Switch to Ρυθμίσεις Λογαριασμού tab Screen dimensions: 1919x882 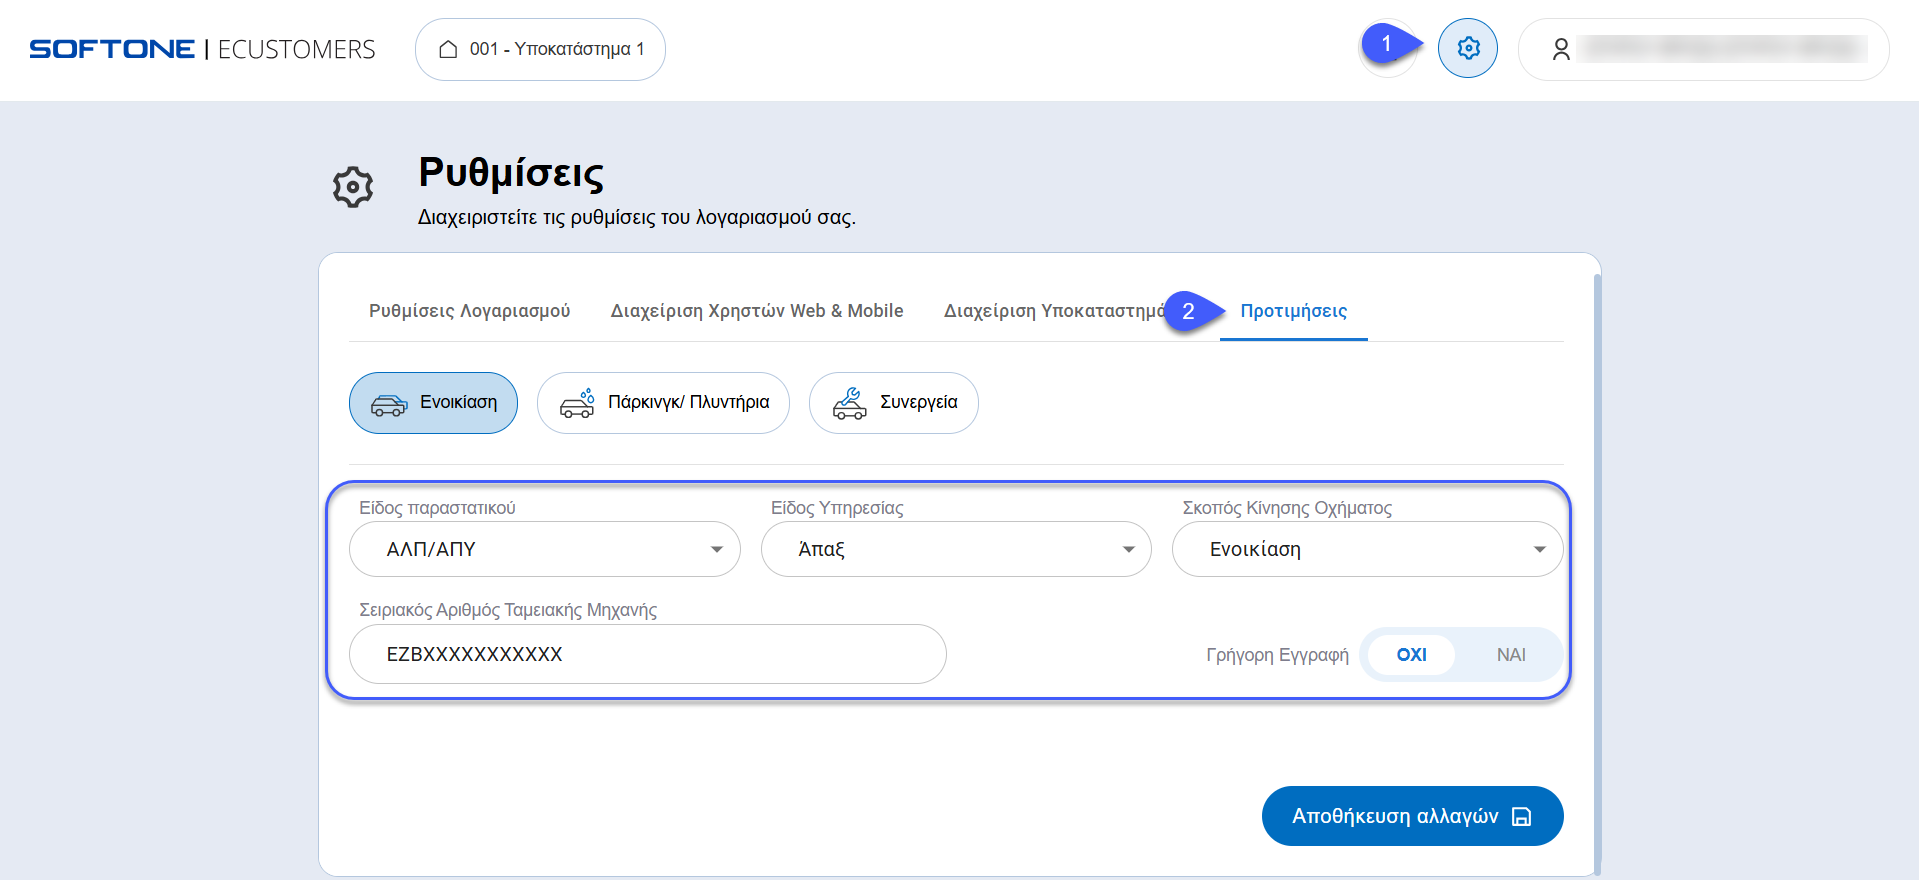(x=469, y=311)
